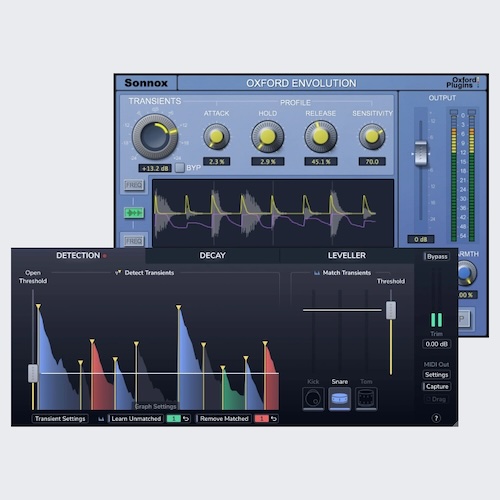This screenshot has width=500, height=500.
Task: Click the Match Transients Threshold slider handle
Action: pyautogui.click(x=391, y=310)
